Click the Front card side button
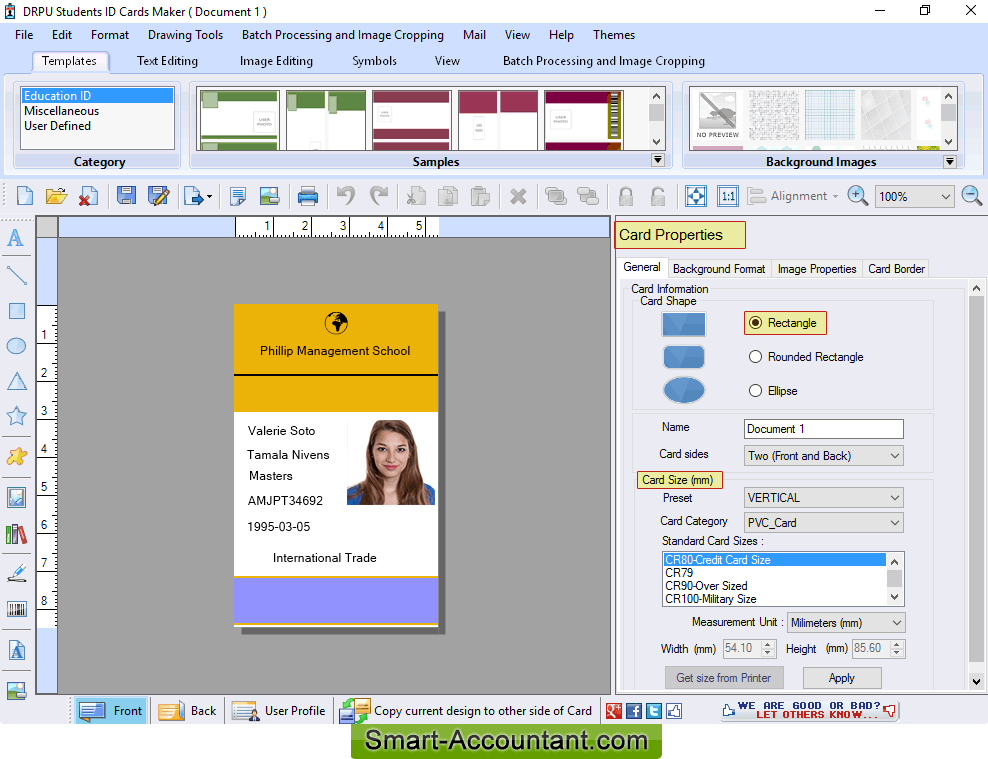Viewport: 988px width, 759px height. coord(111,711)
